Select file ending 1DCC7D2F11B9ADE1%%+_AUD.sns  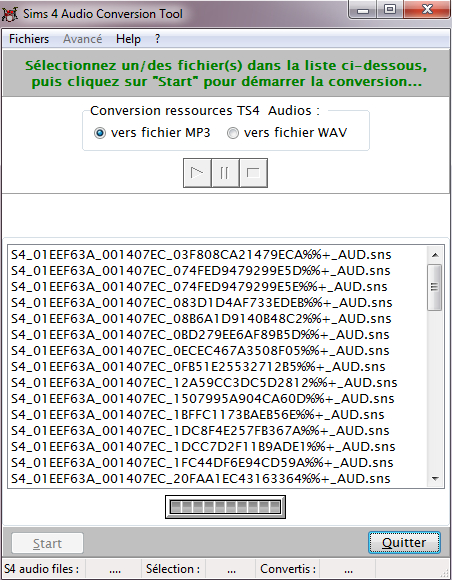218,447
